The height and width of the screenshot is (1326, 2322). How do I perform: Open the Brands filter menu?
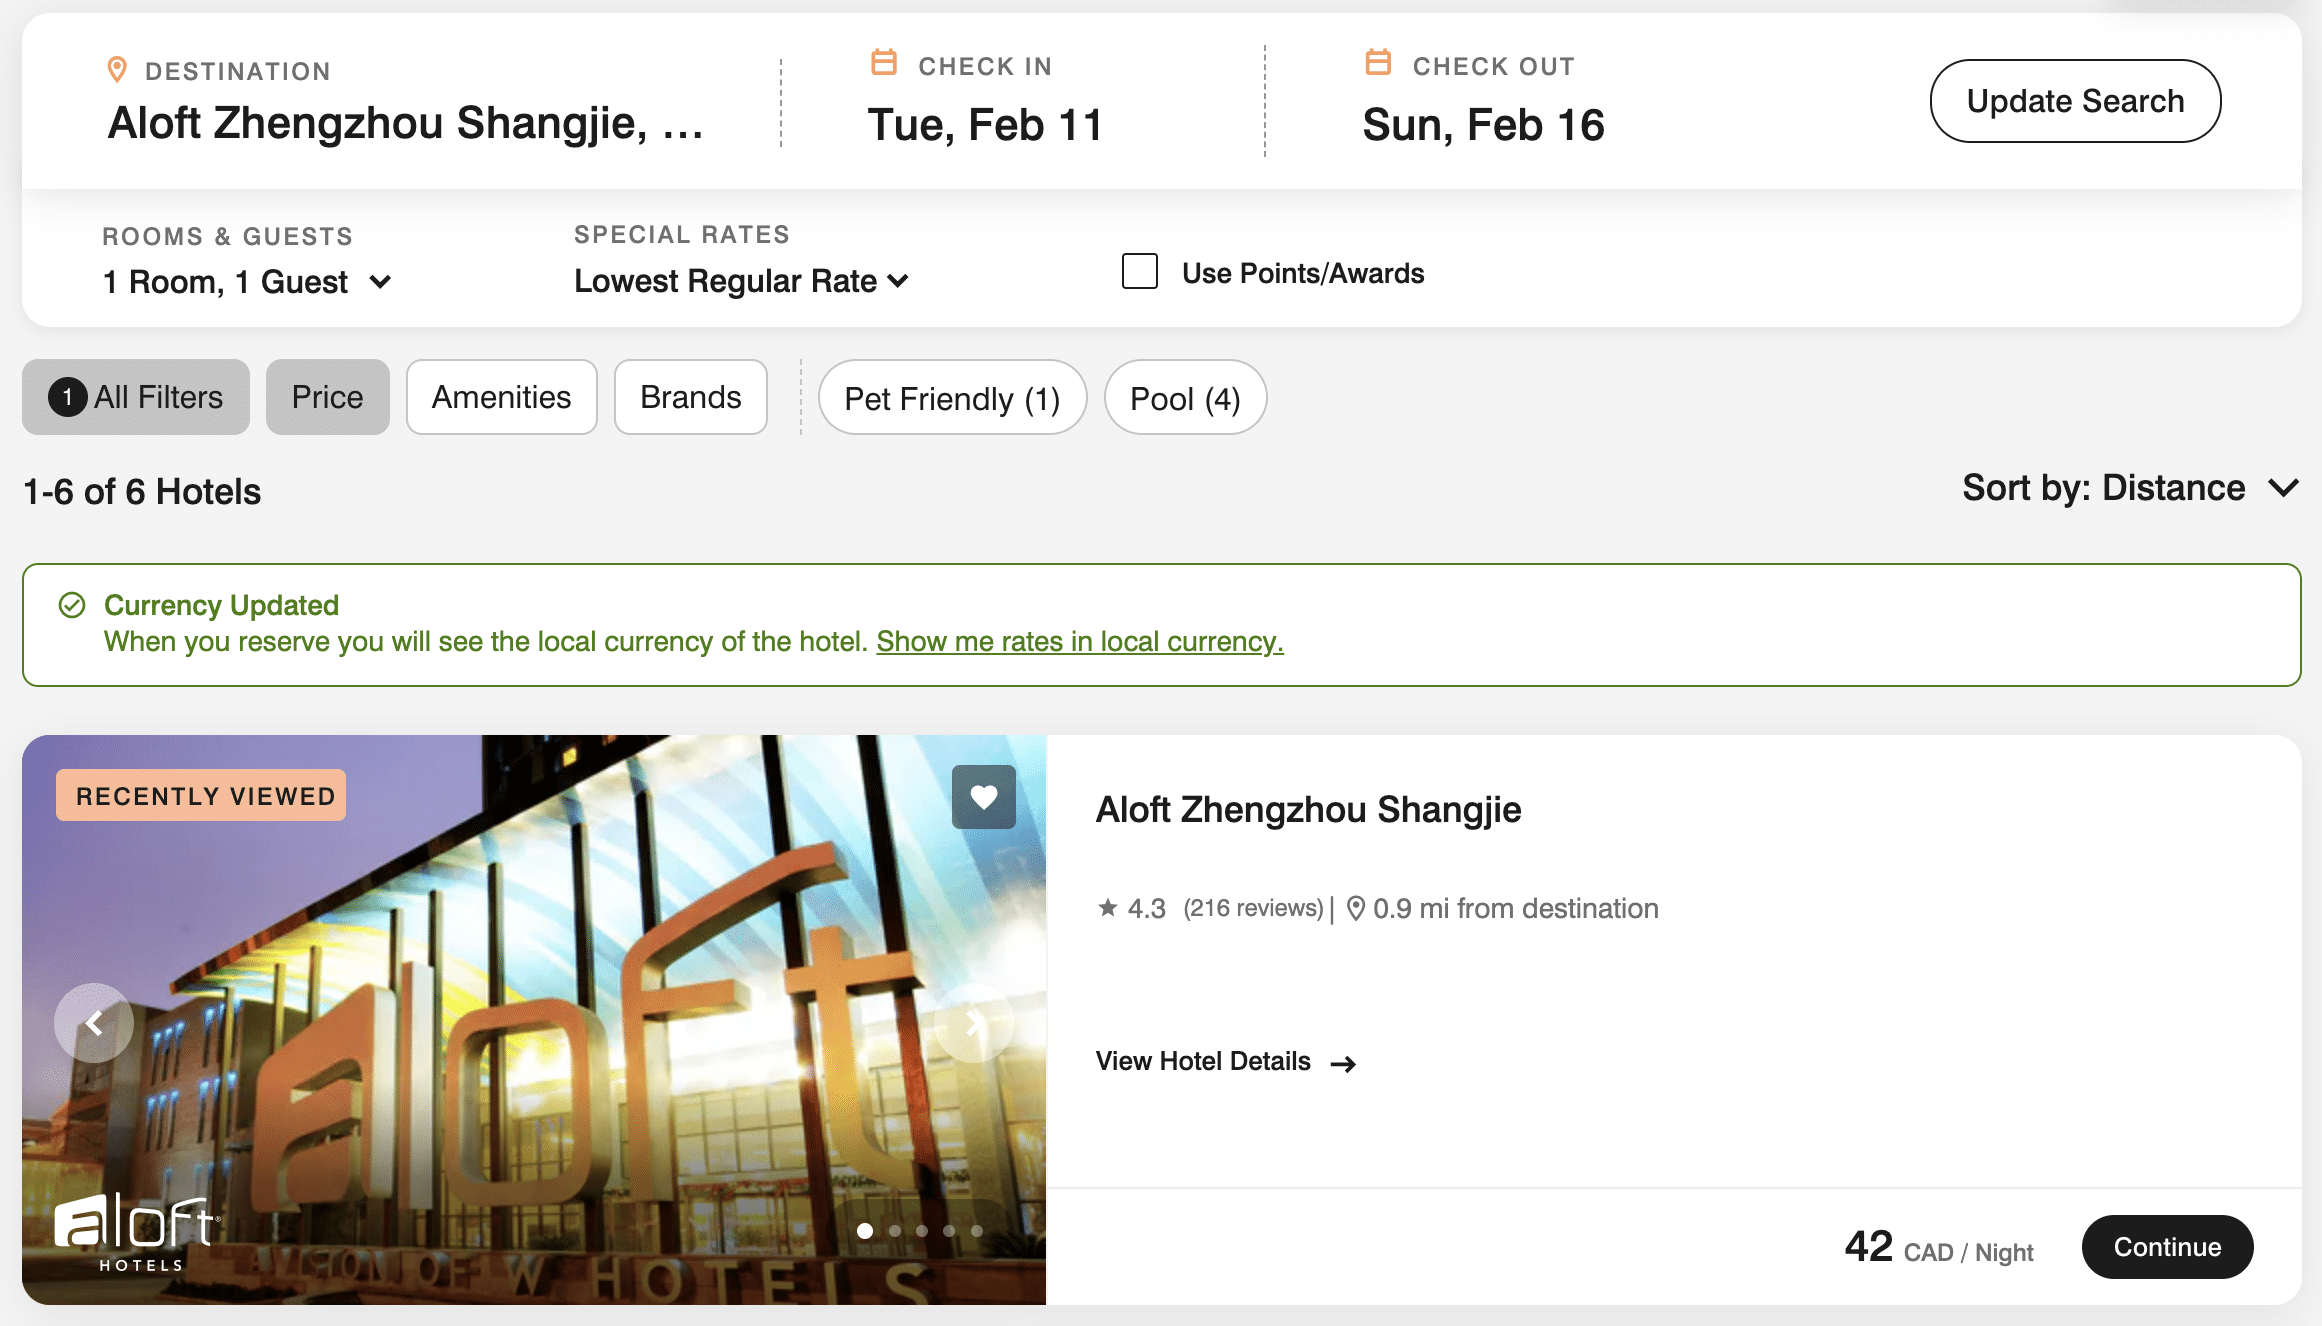pos(690,398)
